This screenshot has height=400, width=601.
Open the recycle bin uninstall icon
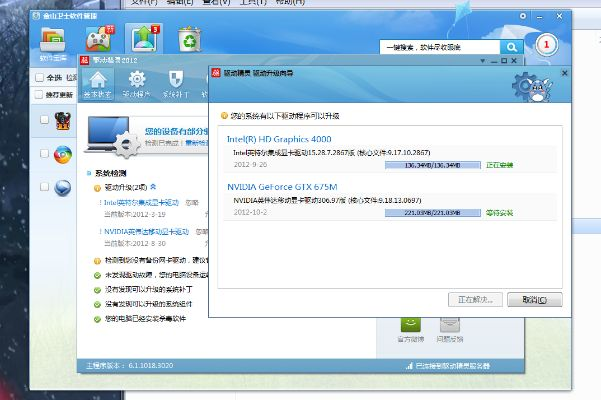189,39
